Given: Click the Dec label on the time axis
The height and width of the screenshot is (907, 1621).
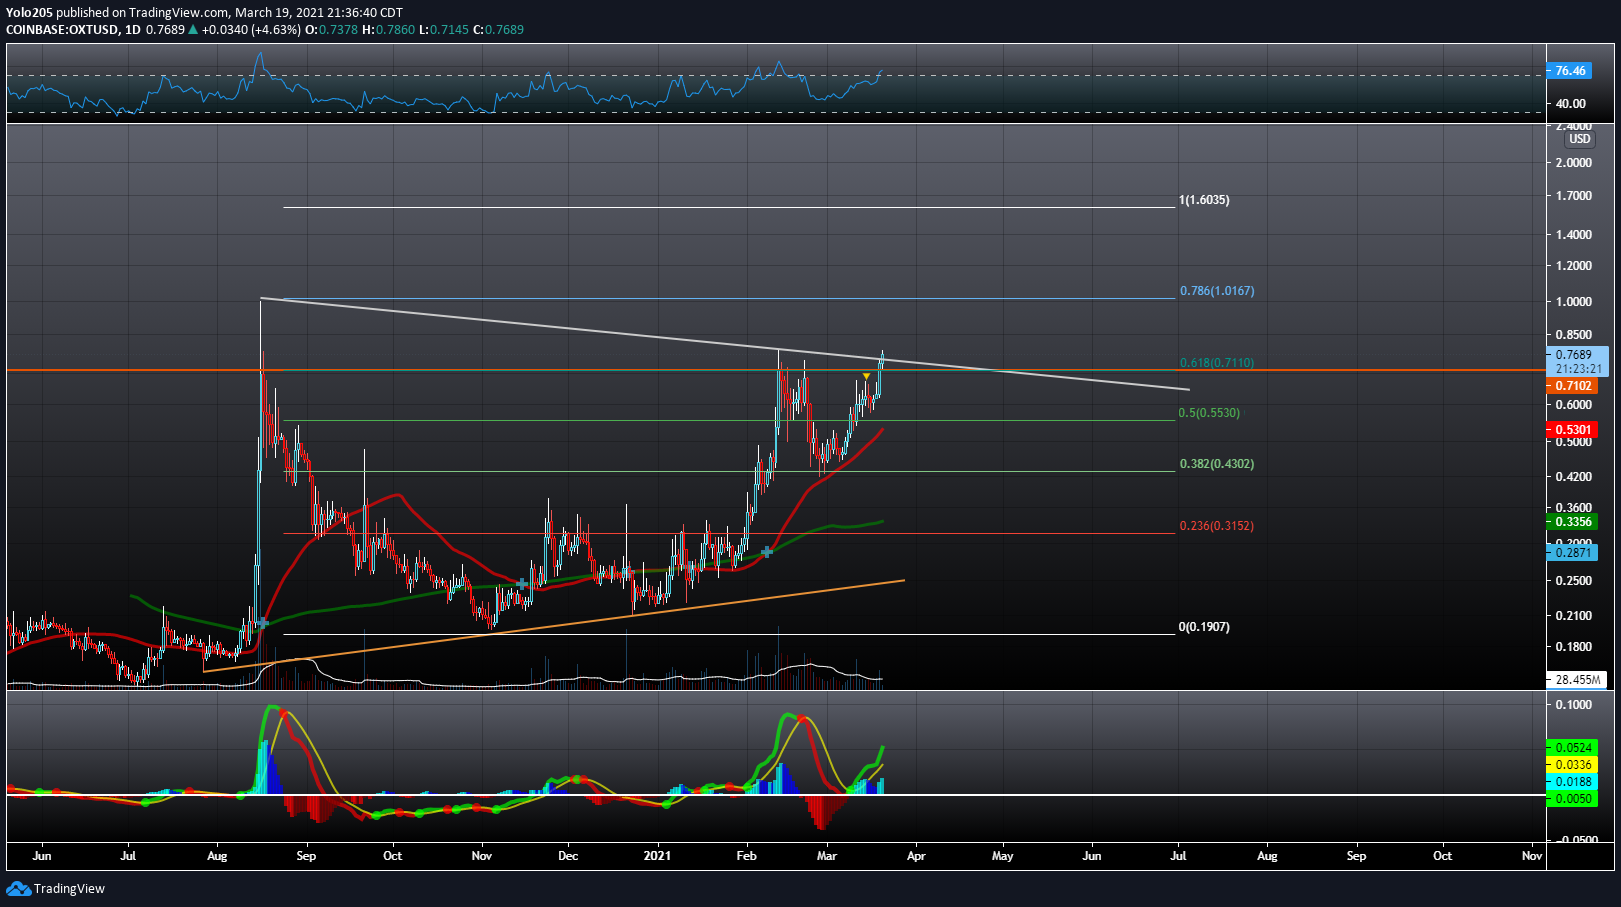Looking at the screenshot, I should pyautogui.click(x=568, y=856).
